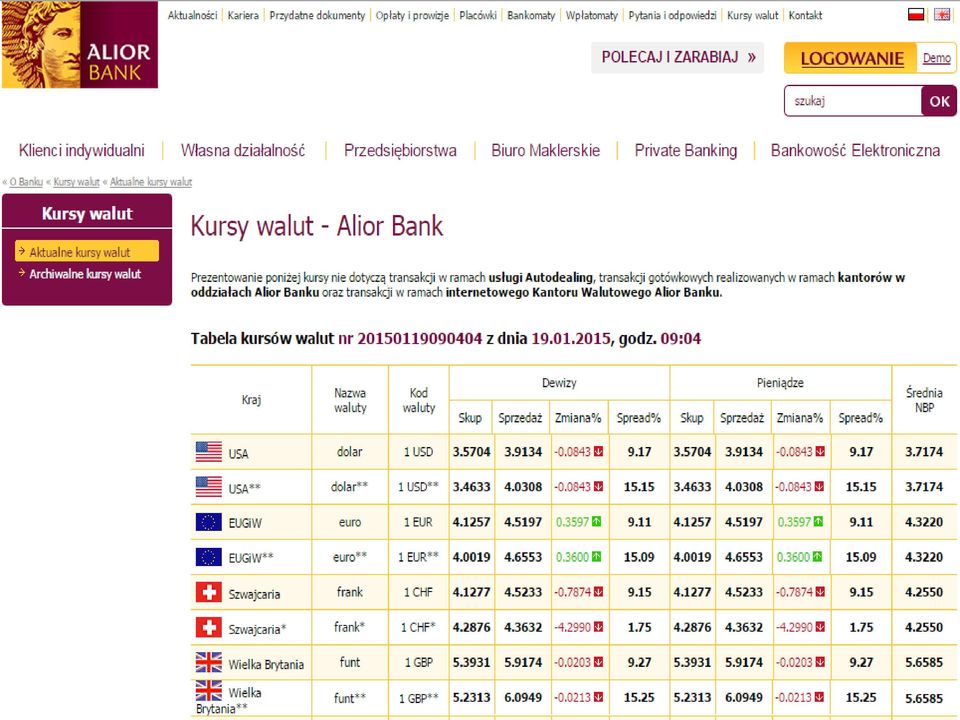Switch to Polish language flag
The height and width of the screenshot is (720, 960).
(x=916, y=15)
